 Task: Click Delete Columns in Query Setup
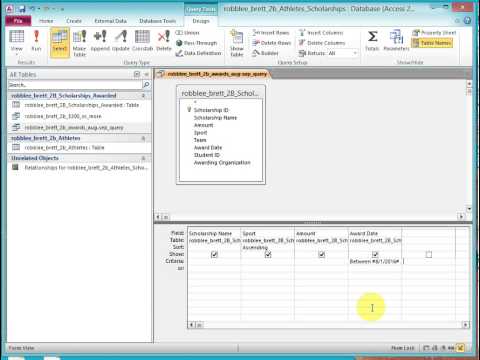click(322, 43)
